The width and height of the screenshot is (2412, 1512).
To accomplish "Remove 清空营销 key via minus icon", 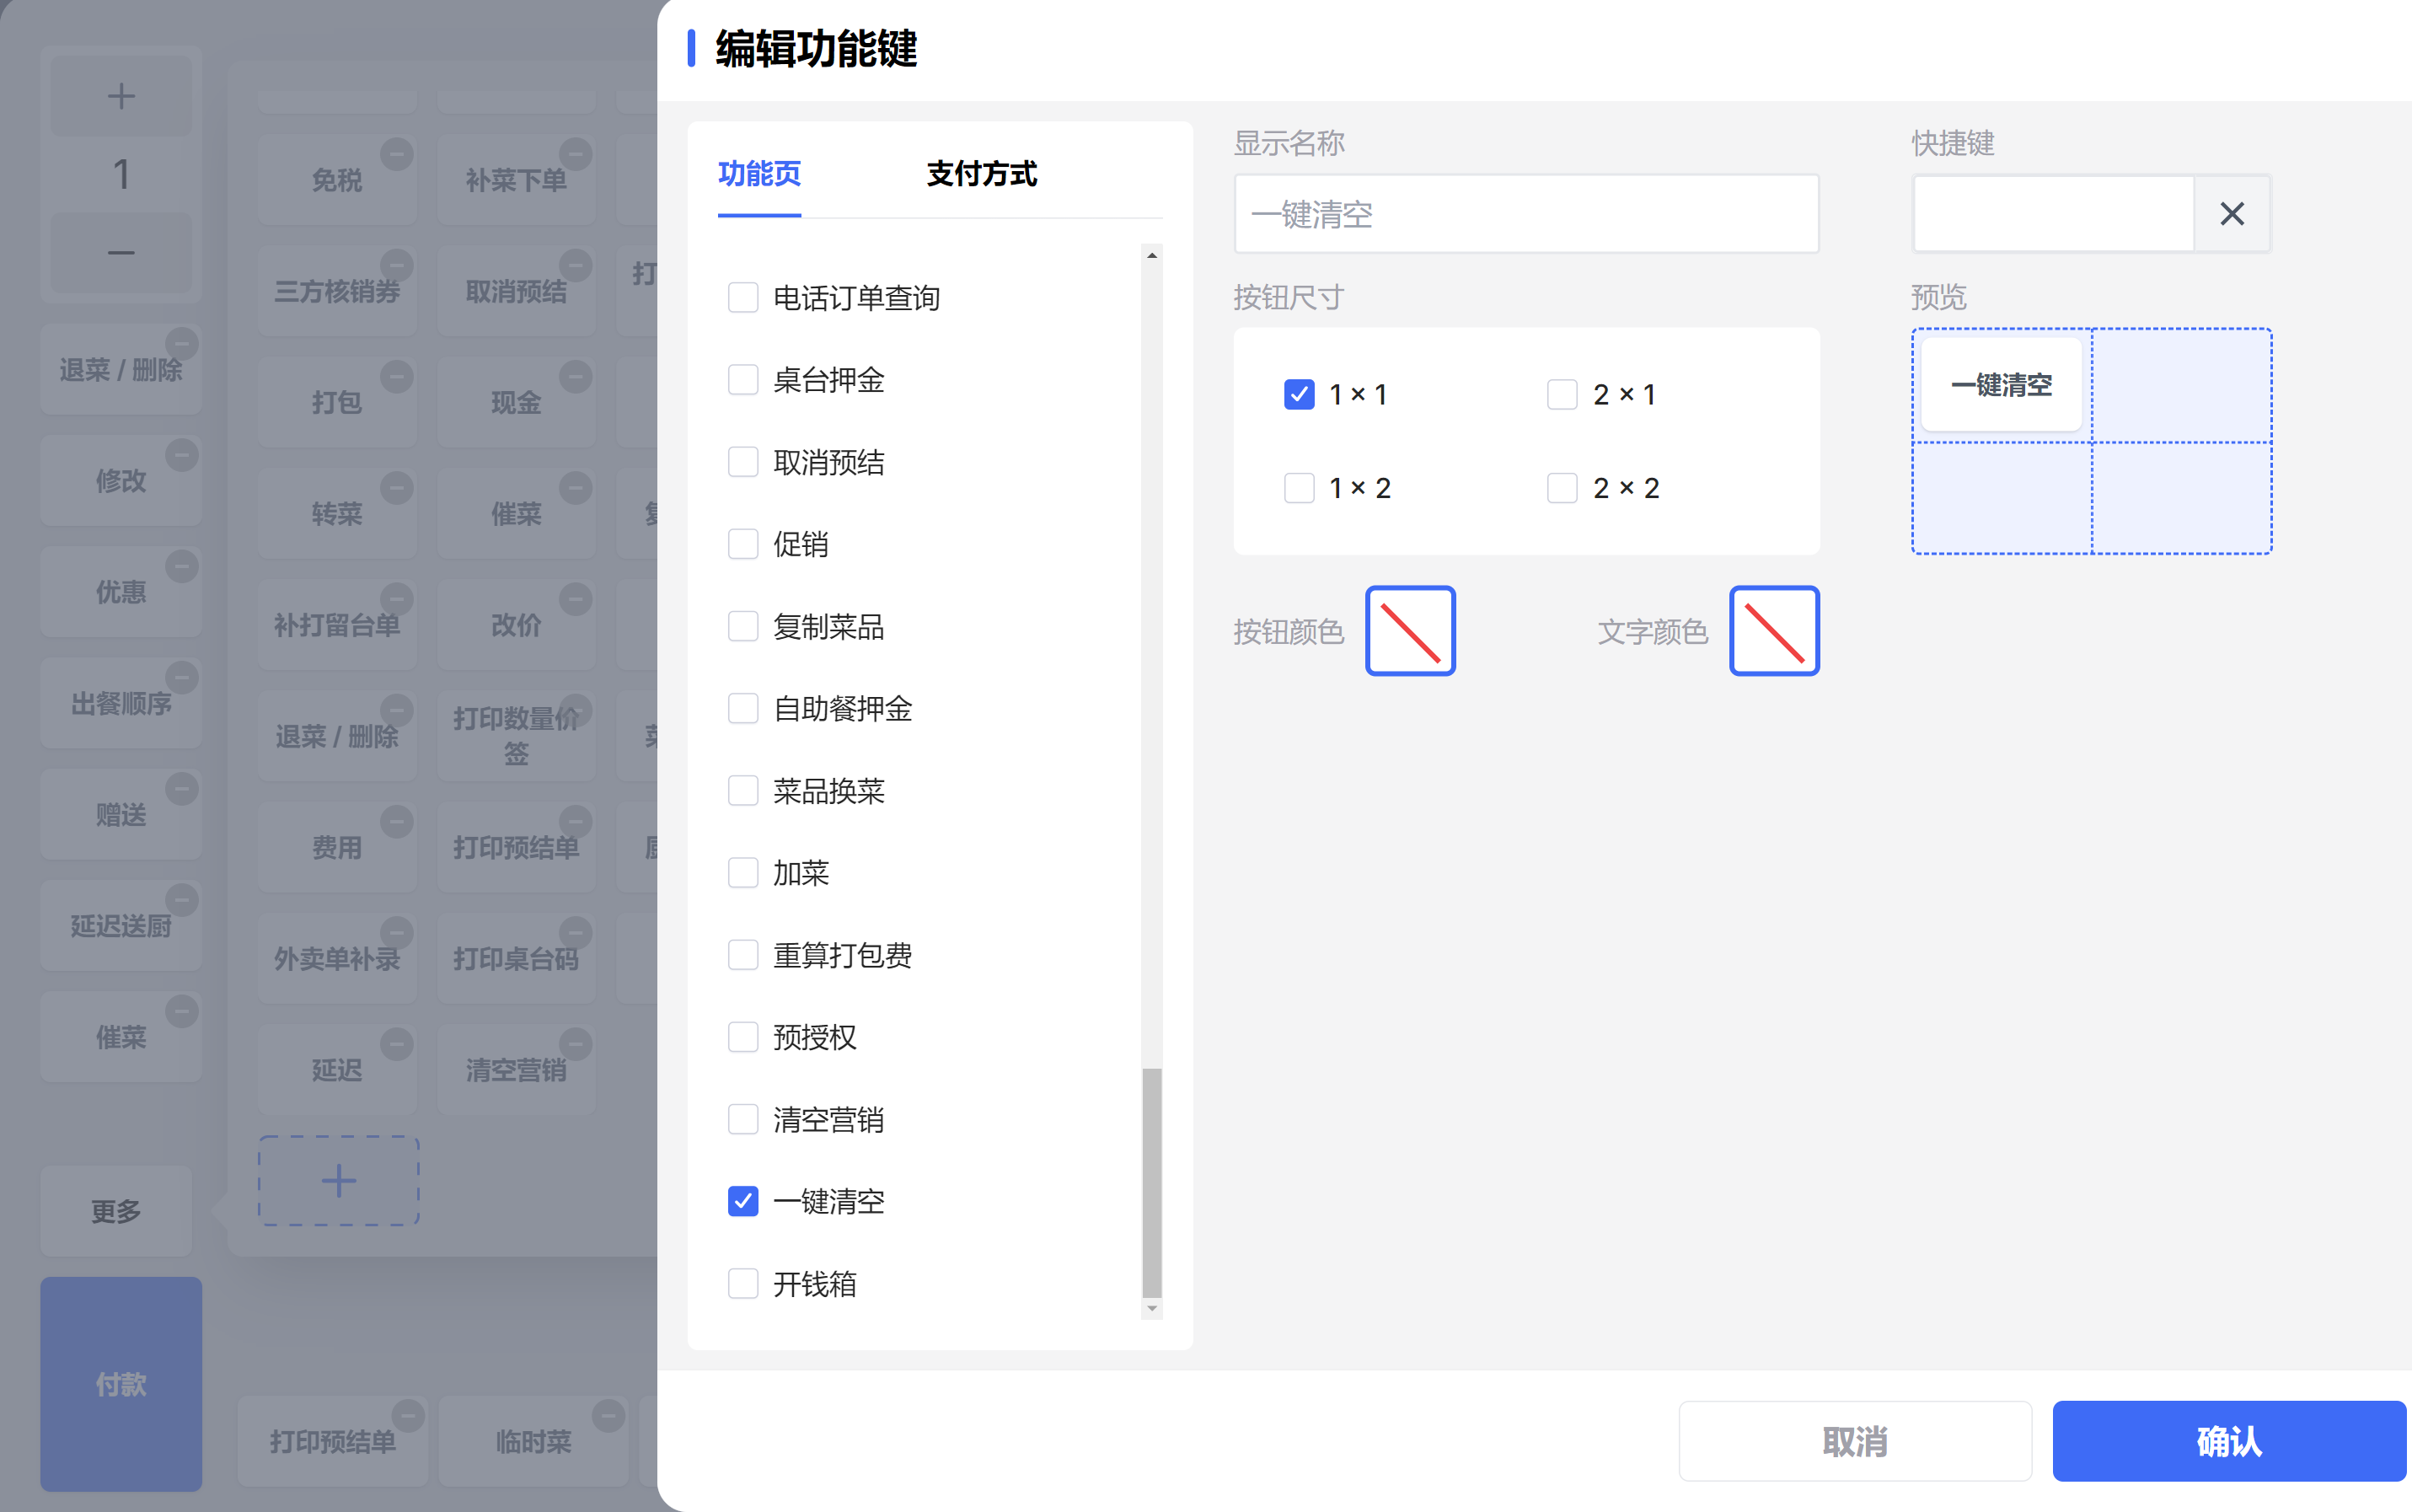I will (575, 1043).
